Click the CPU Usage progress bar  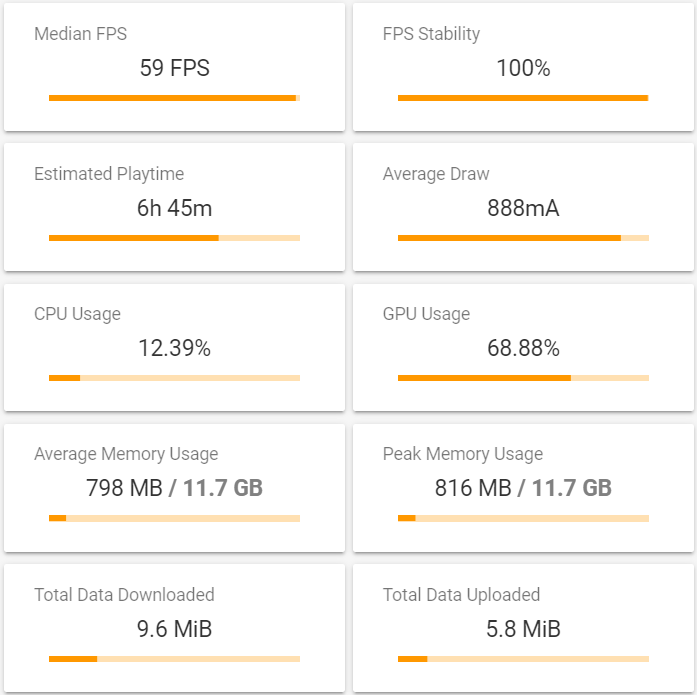click(x=174, y=378)
